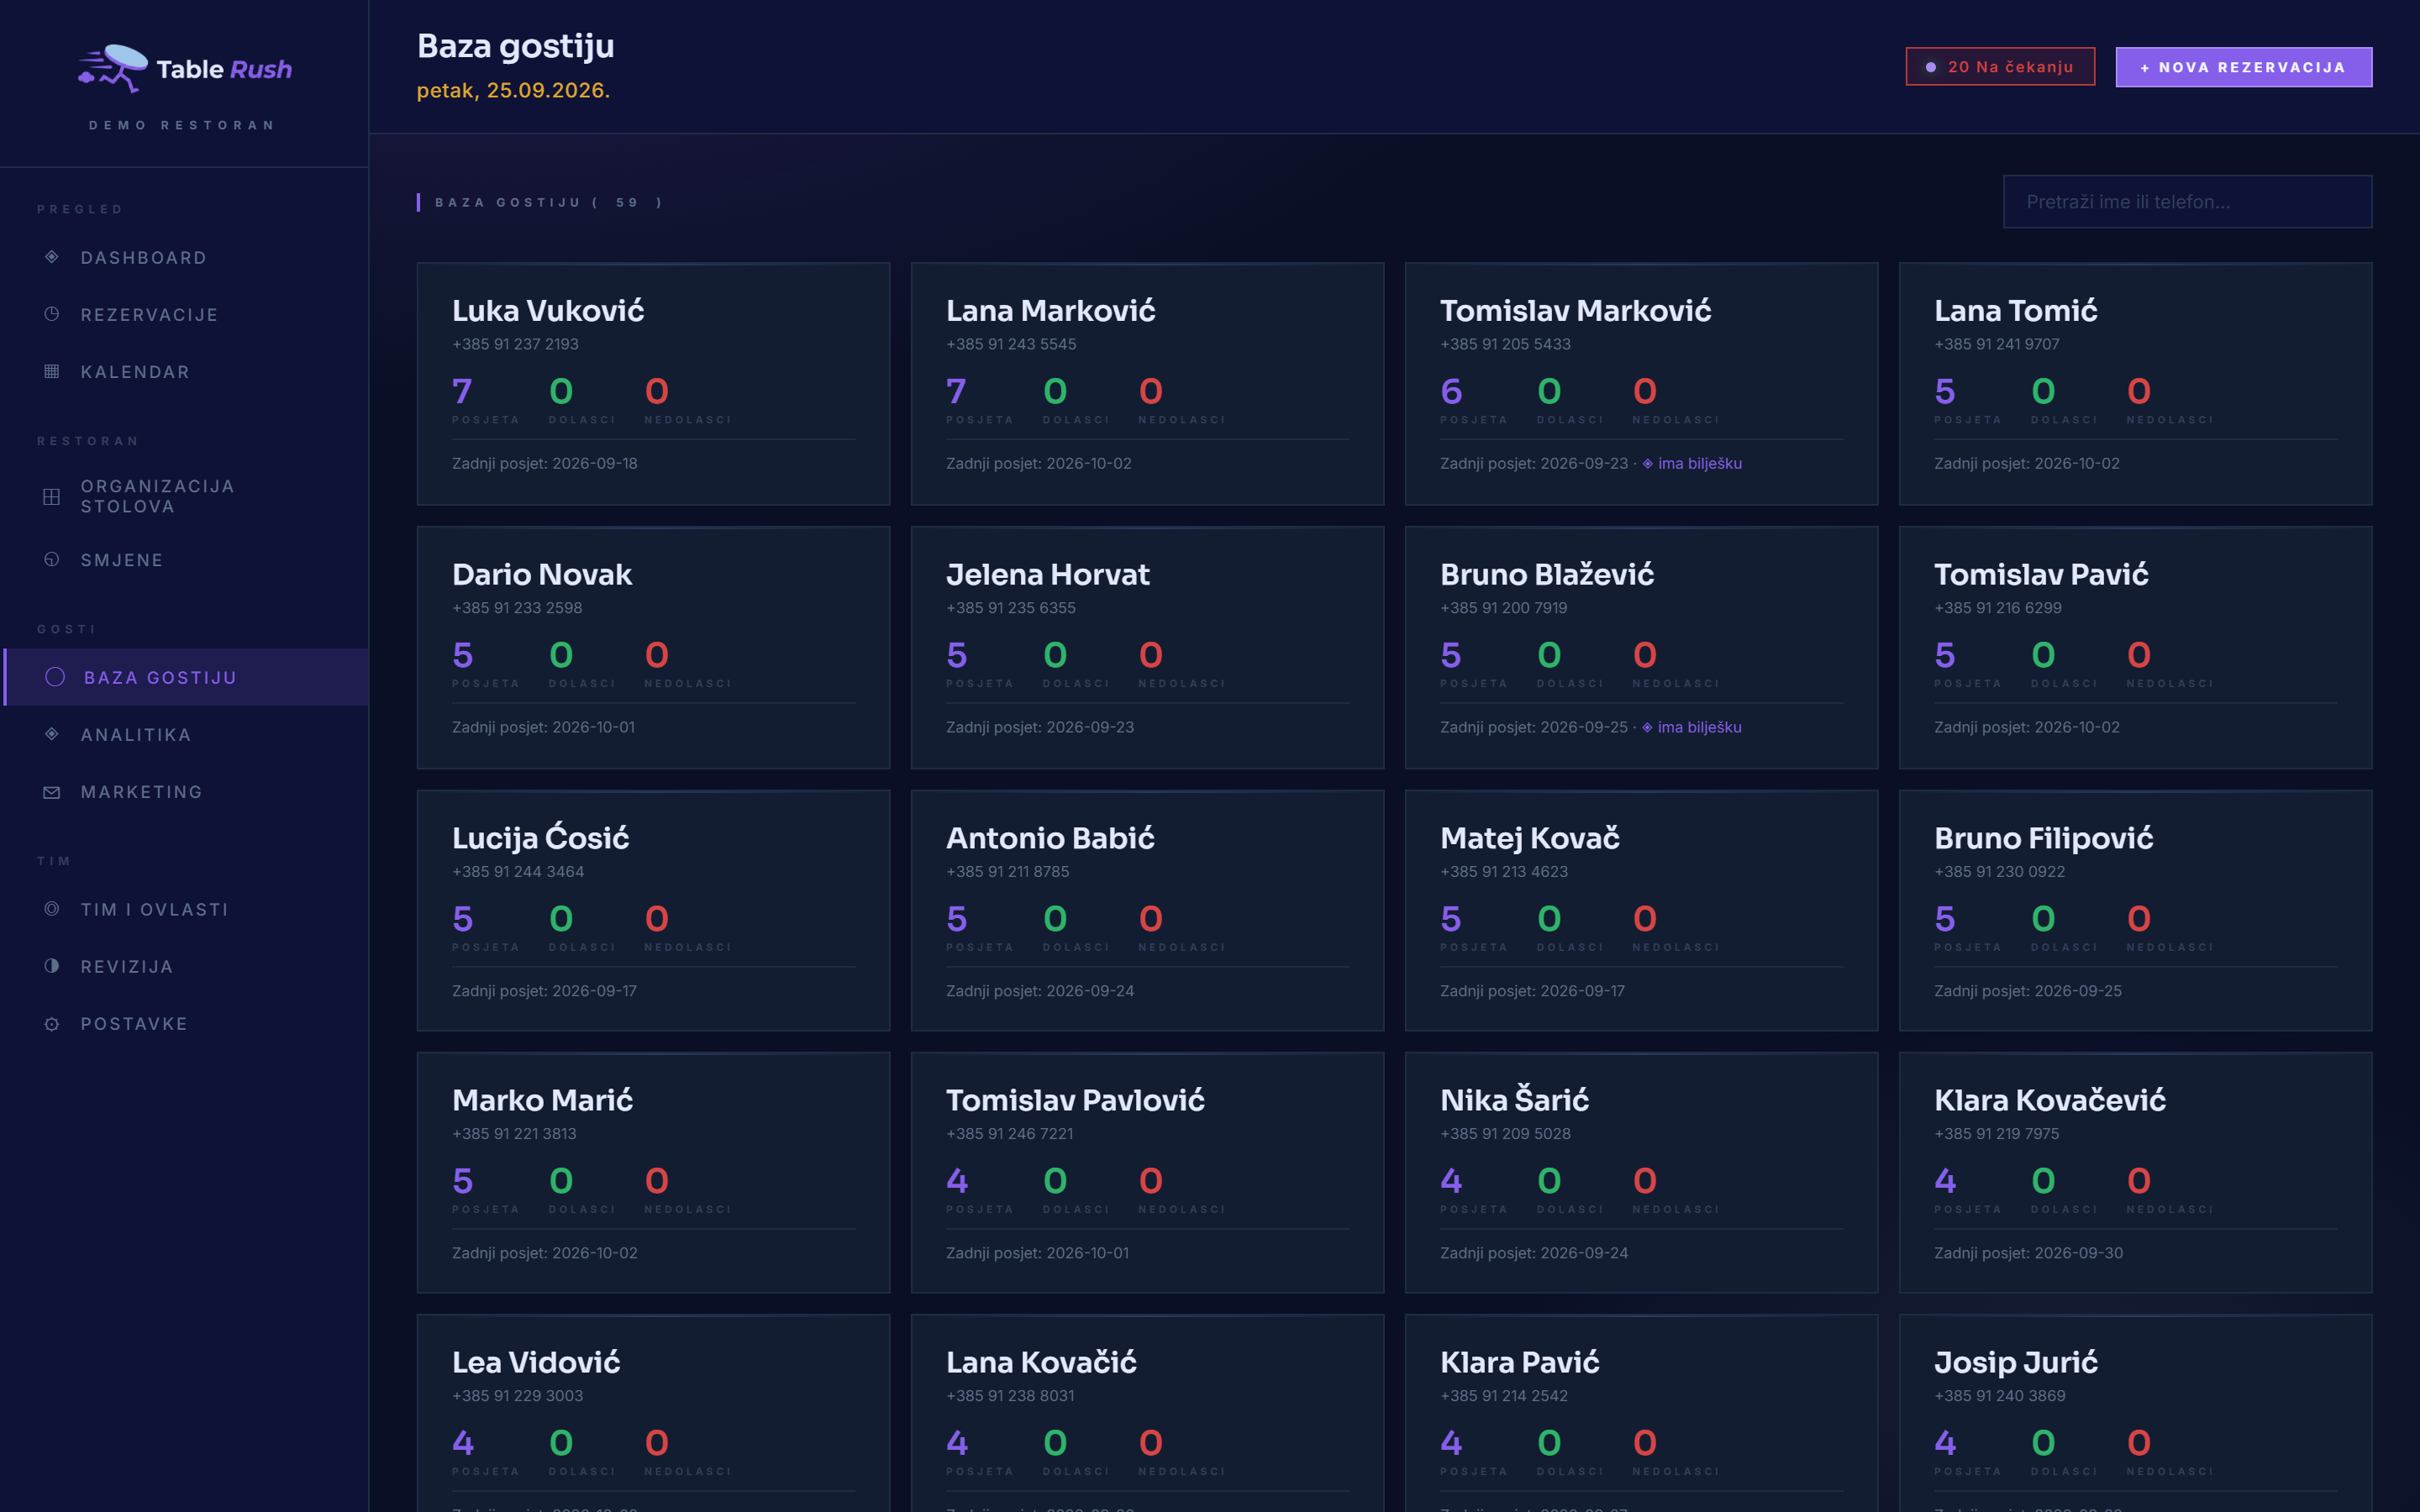This screenshot has width=2420, height=1512.
Task: Open Luka Vuković guest card
Action: 653,384
